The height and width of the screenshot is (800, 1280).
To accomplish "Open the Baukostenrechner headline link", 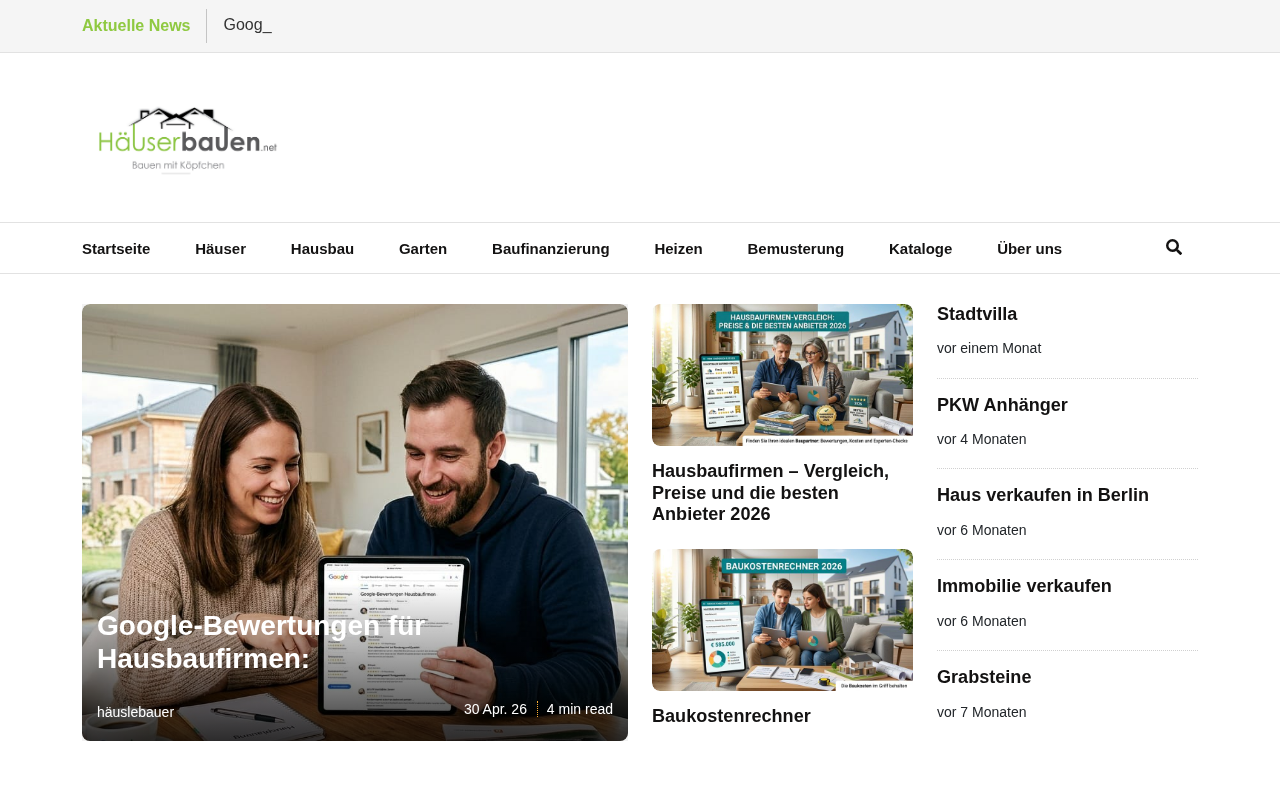I will [731, 716].
